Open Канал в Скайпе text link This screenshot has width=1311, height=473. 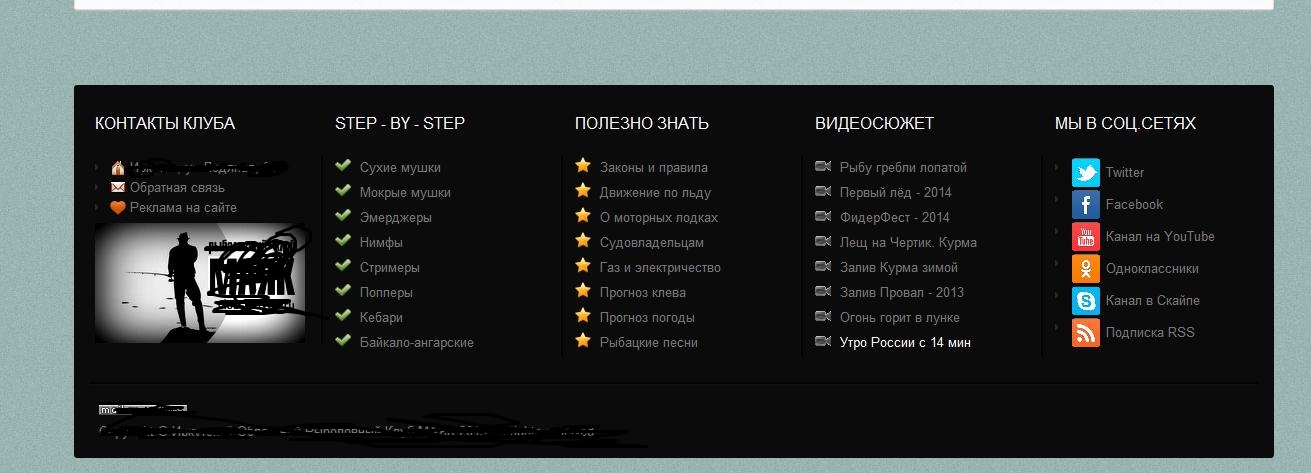point(1153,301)
